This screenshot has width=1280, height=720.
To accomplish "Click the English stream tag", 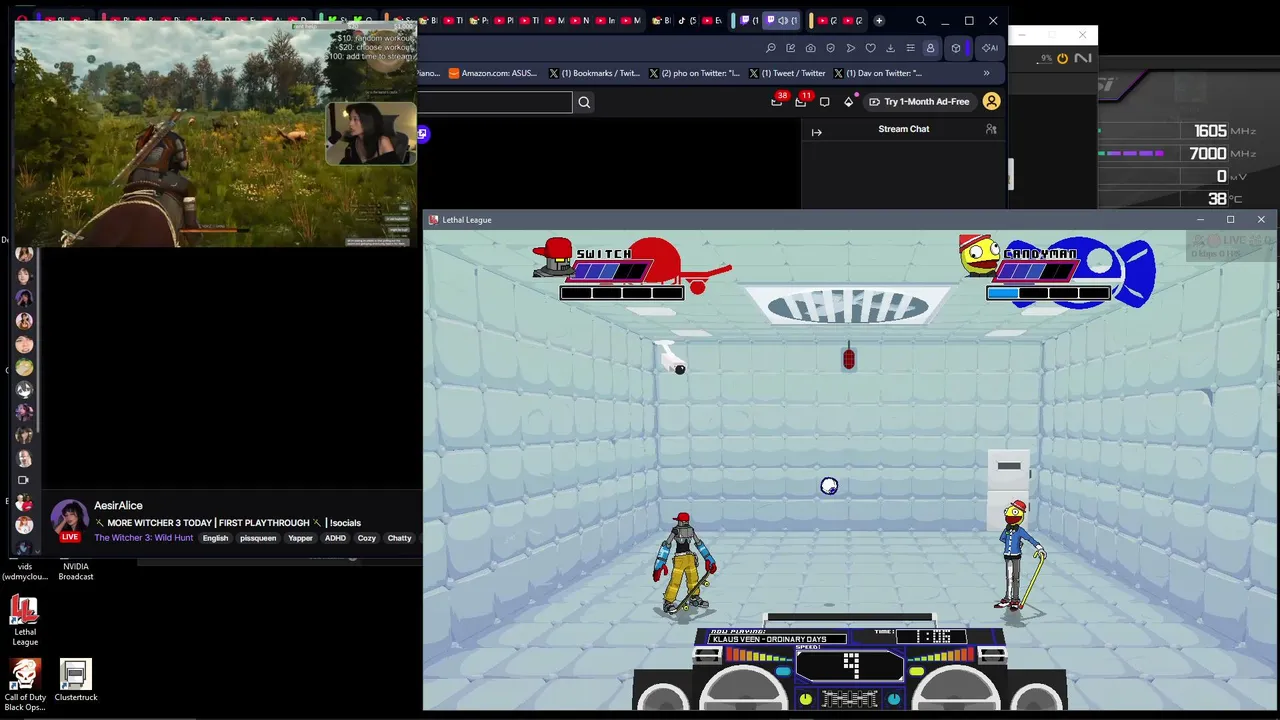I will [x=215, y=538].
